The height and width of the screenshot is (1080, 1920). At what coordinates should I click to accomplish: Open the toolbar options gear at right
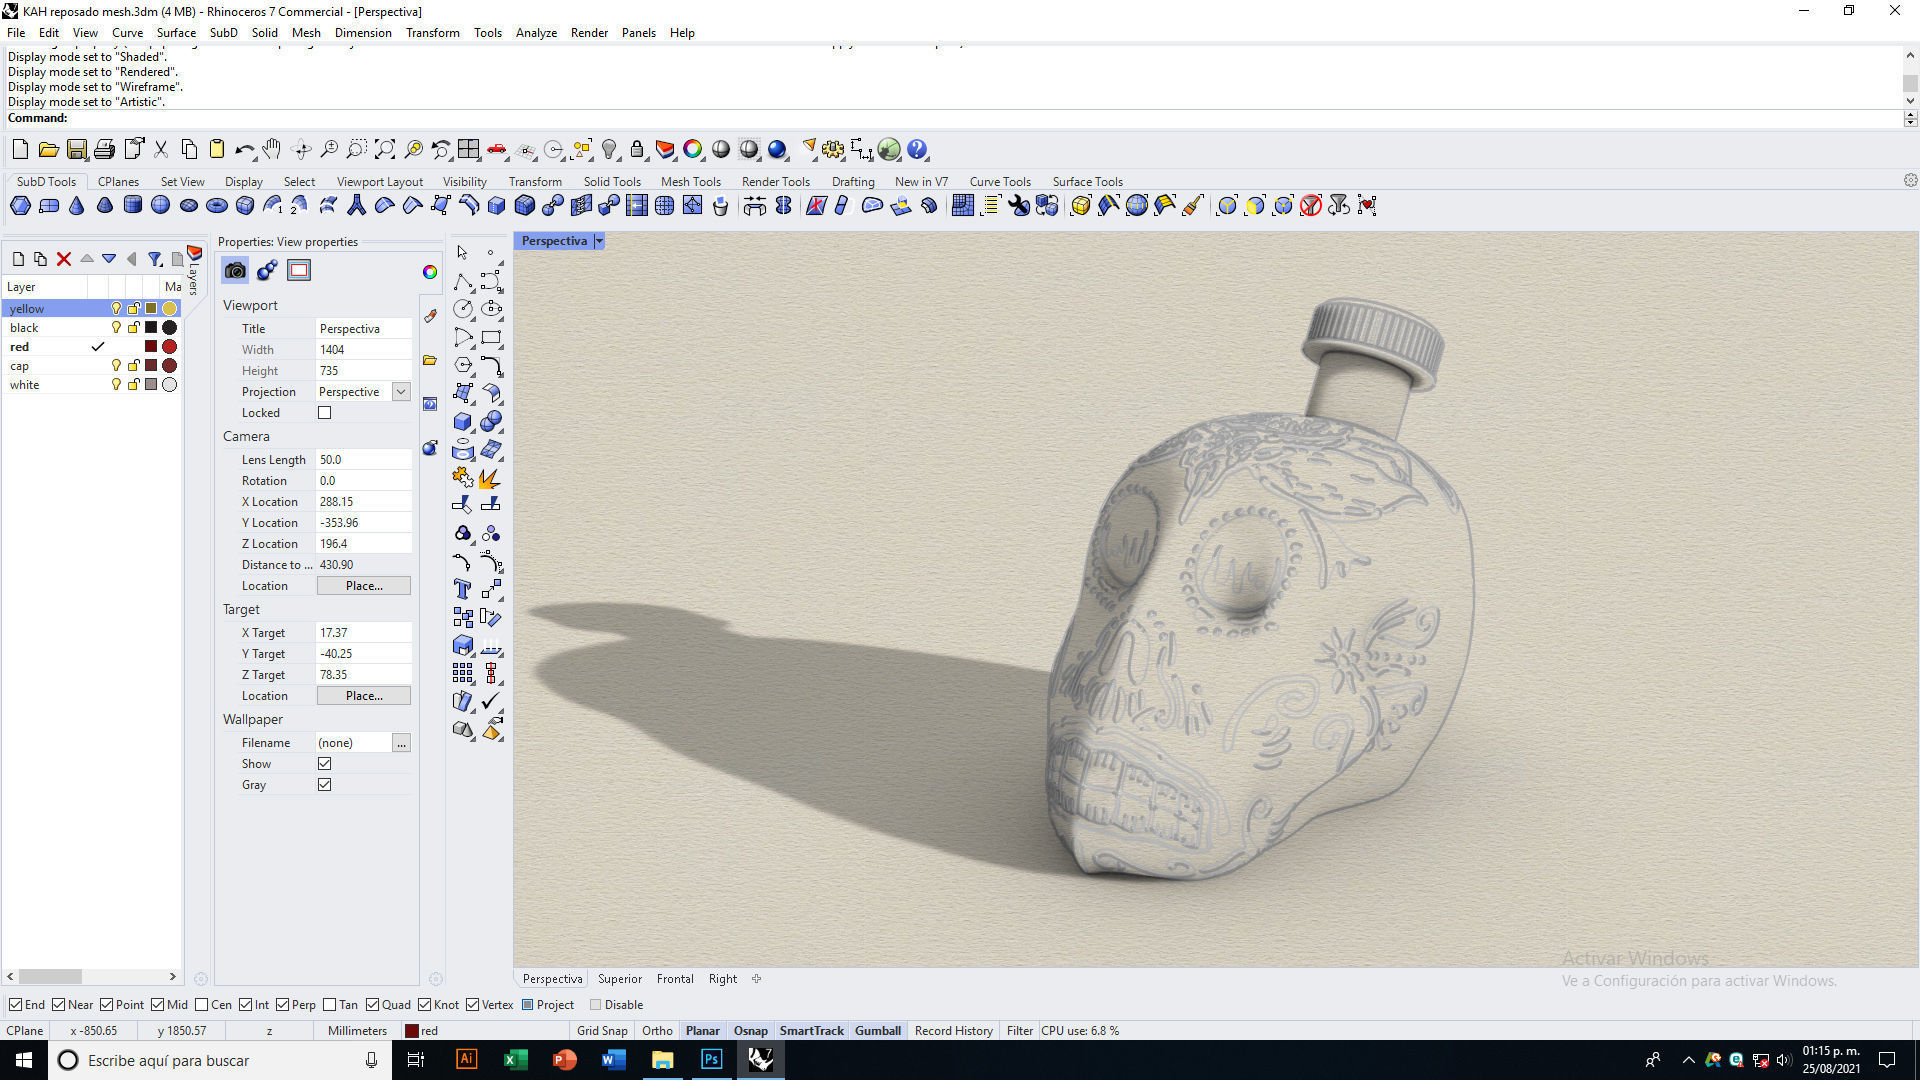tap(1910, 181)
